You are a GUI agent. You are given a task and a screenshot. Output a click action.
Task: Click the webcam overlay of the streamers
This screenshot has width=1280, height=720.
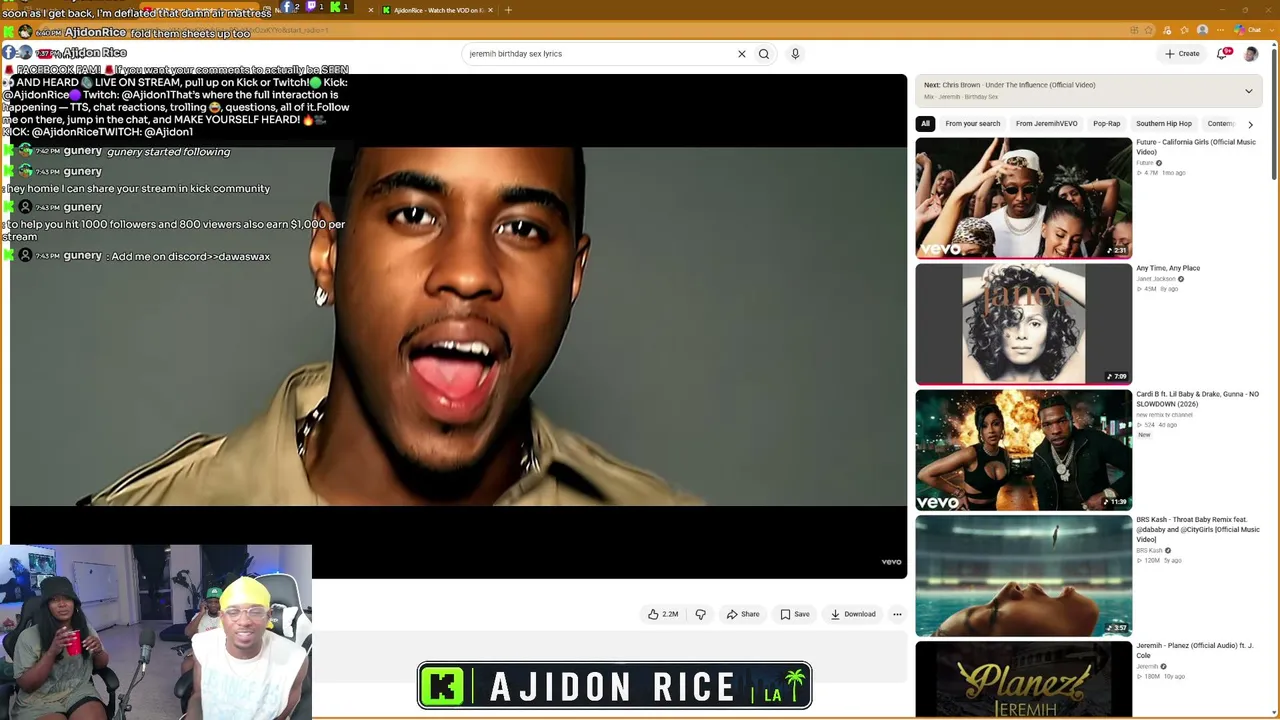[156, 632]
